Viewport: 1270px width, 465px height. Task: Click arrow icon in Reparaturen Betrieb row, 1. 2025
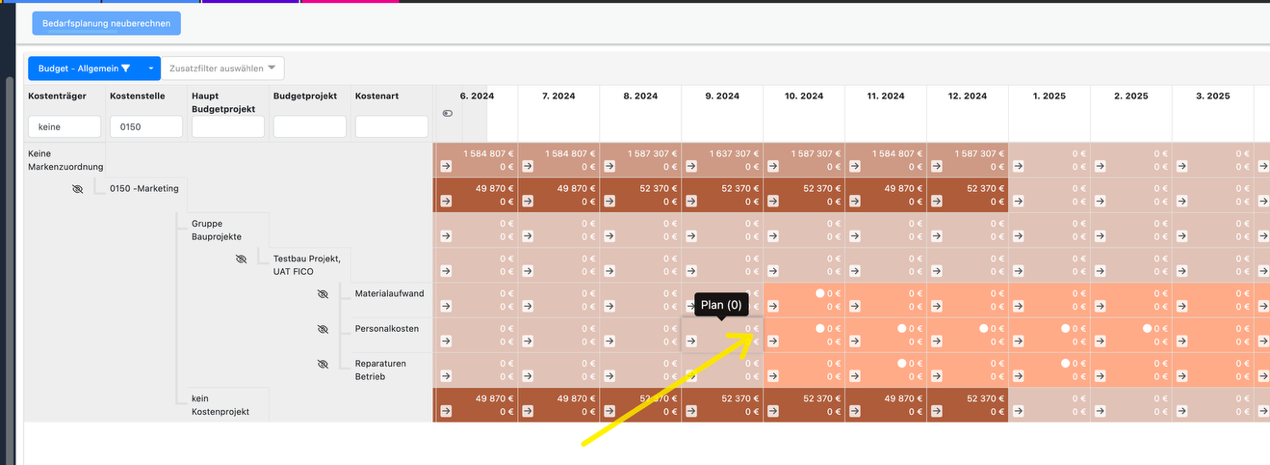click(1019, 377)
